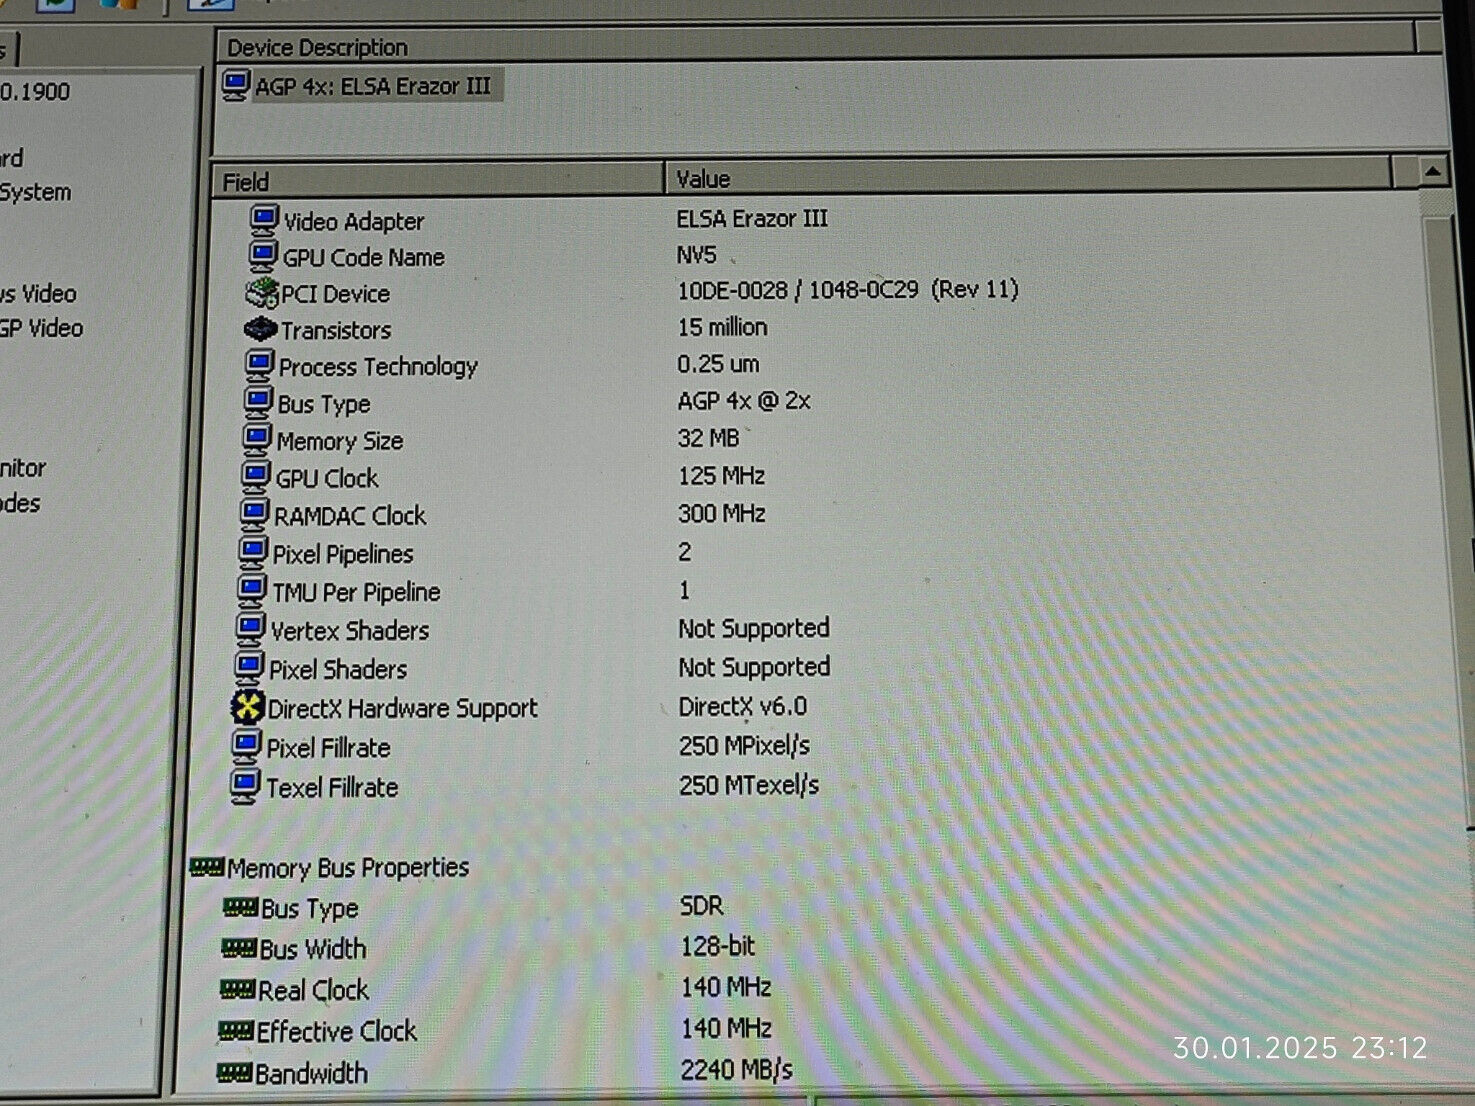
Task: Click Not Supported value for Vertex Shaders
Action: 754,628
